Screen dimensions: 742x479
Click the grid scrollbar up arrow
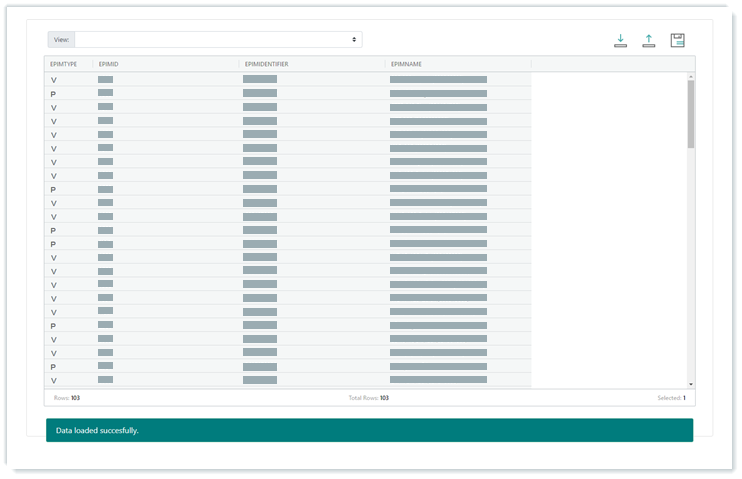pos(690,76)
